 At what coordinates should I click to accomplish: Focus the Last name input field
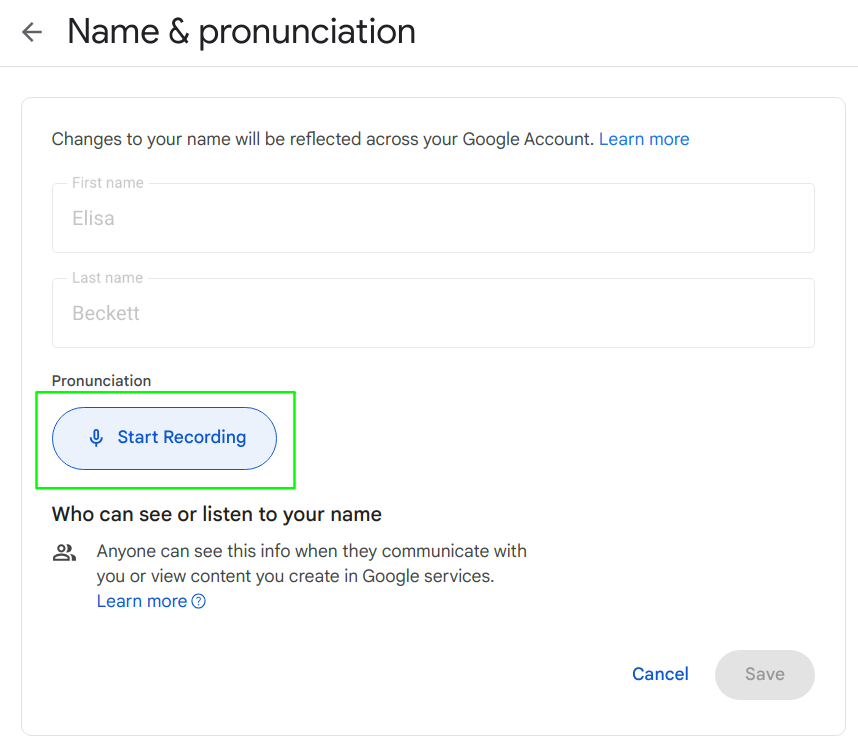(433, 313)
